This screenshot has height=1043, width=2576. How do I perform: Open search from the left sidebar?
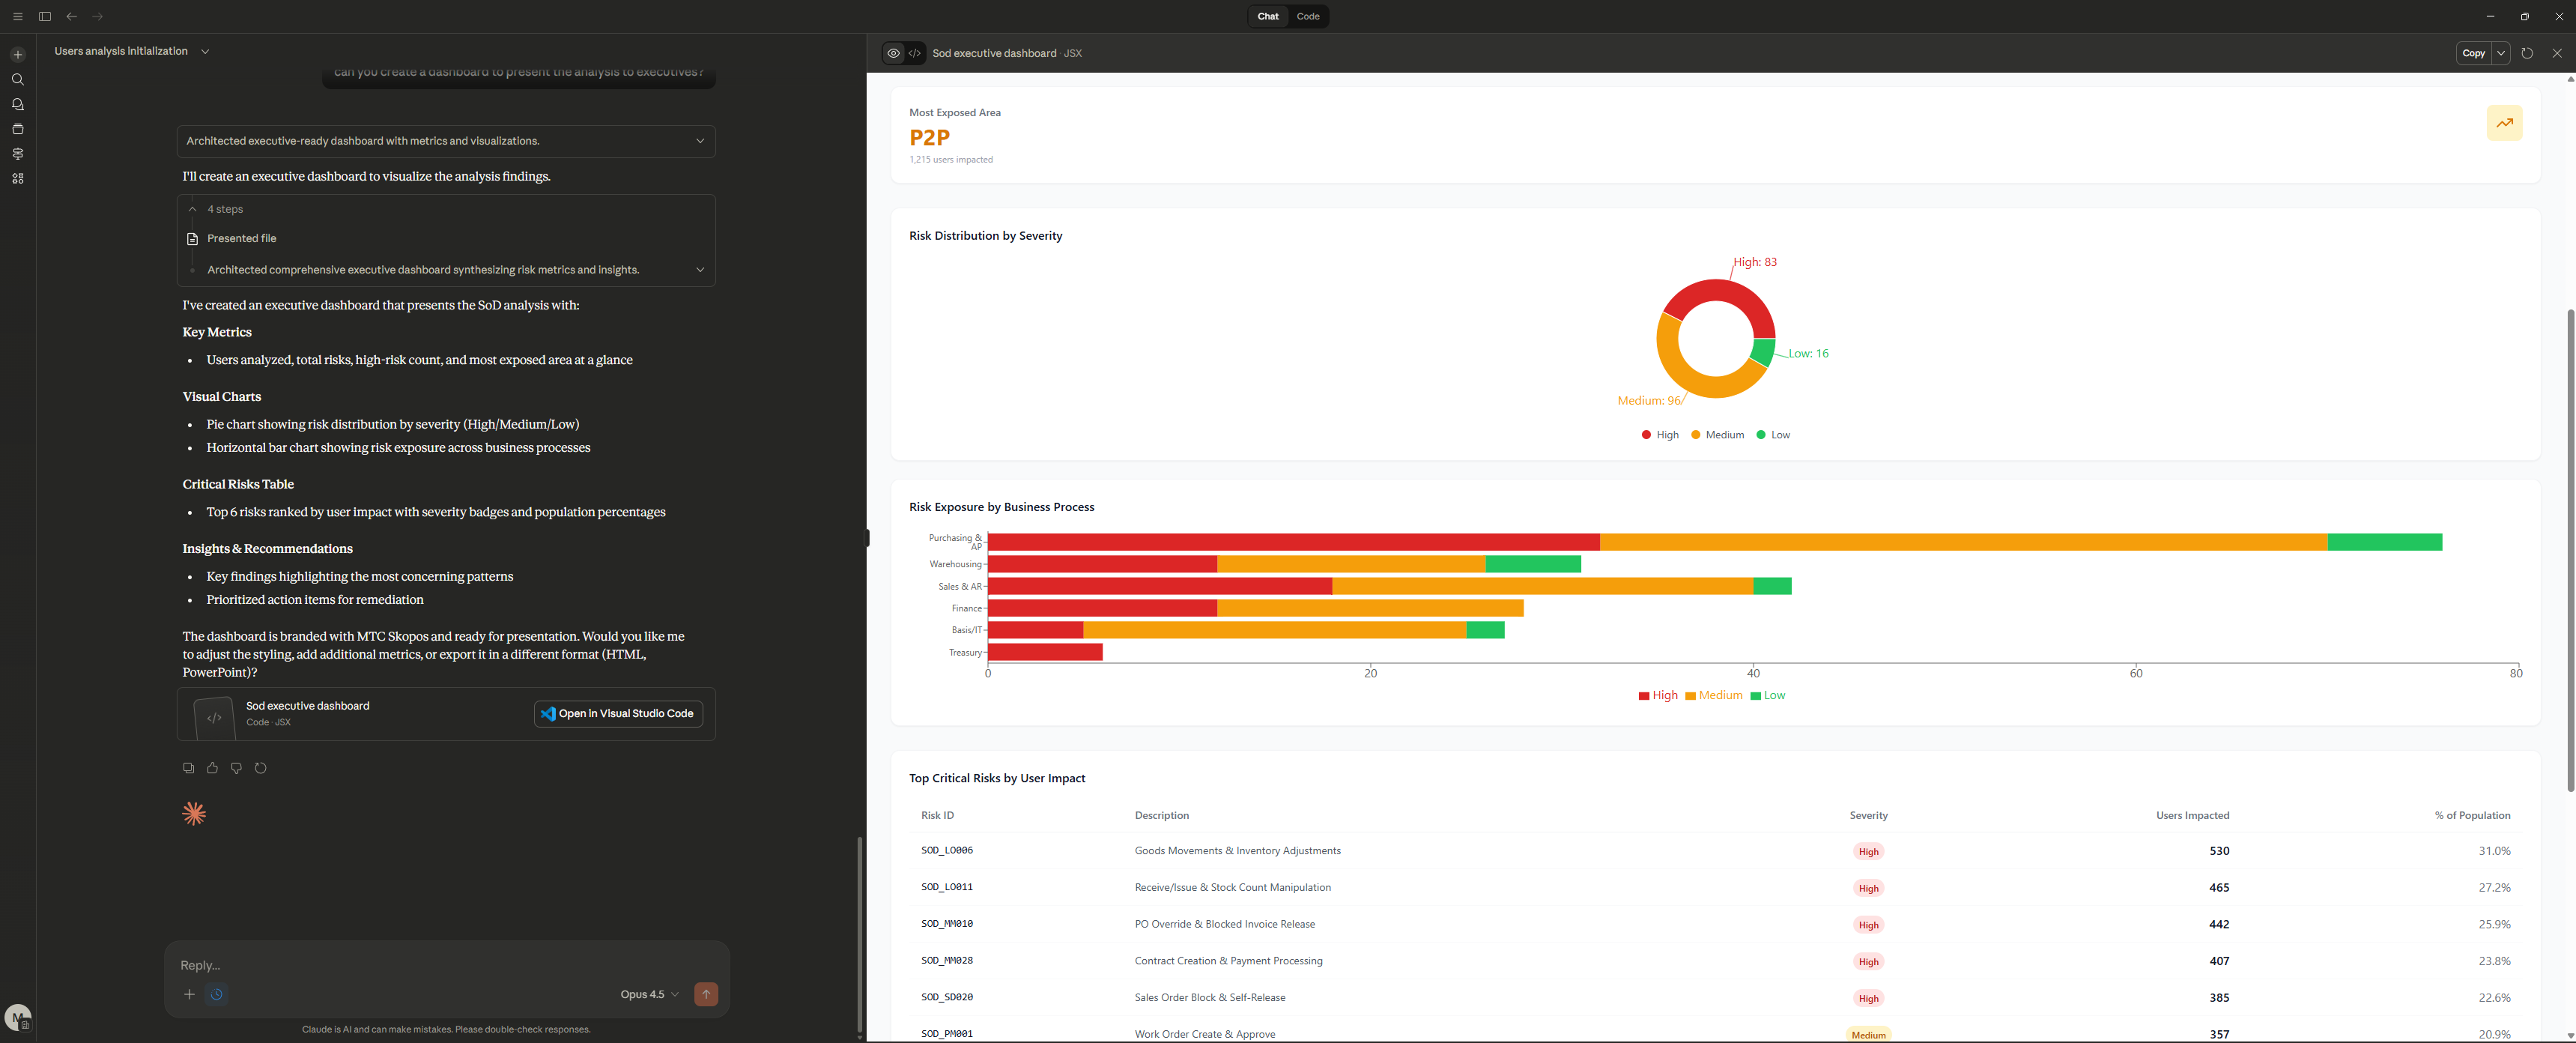[18, 79]
